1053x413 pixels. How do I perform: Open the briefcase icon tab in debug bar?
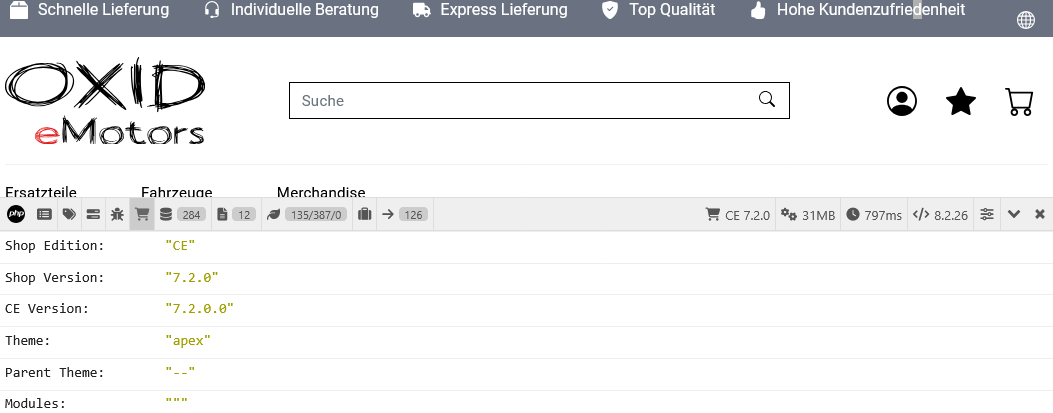(x=364, y=214)
